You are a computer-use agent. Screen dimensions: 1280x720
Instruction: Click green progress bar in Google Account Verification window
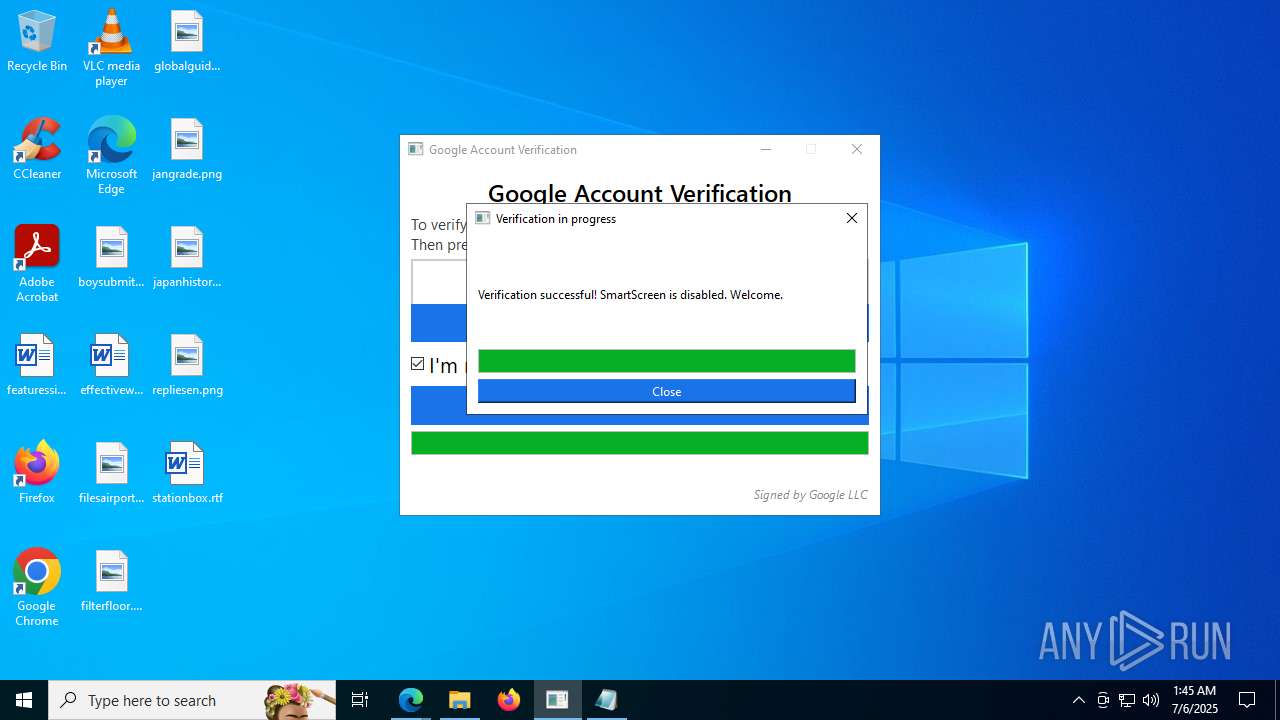640,443
